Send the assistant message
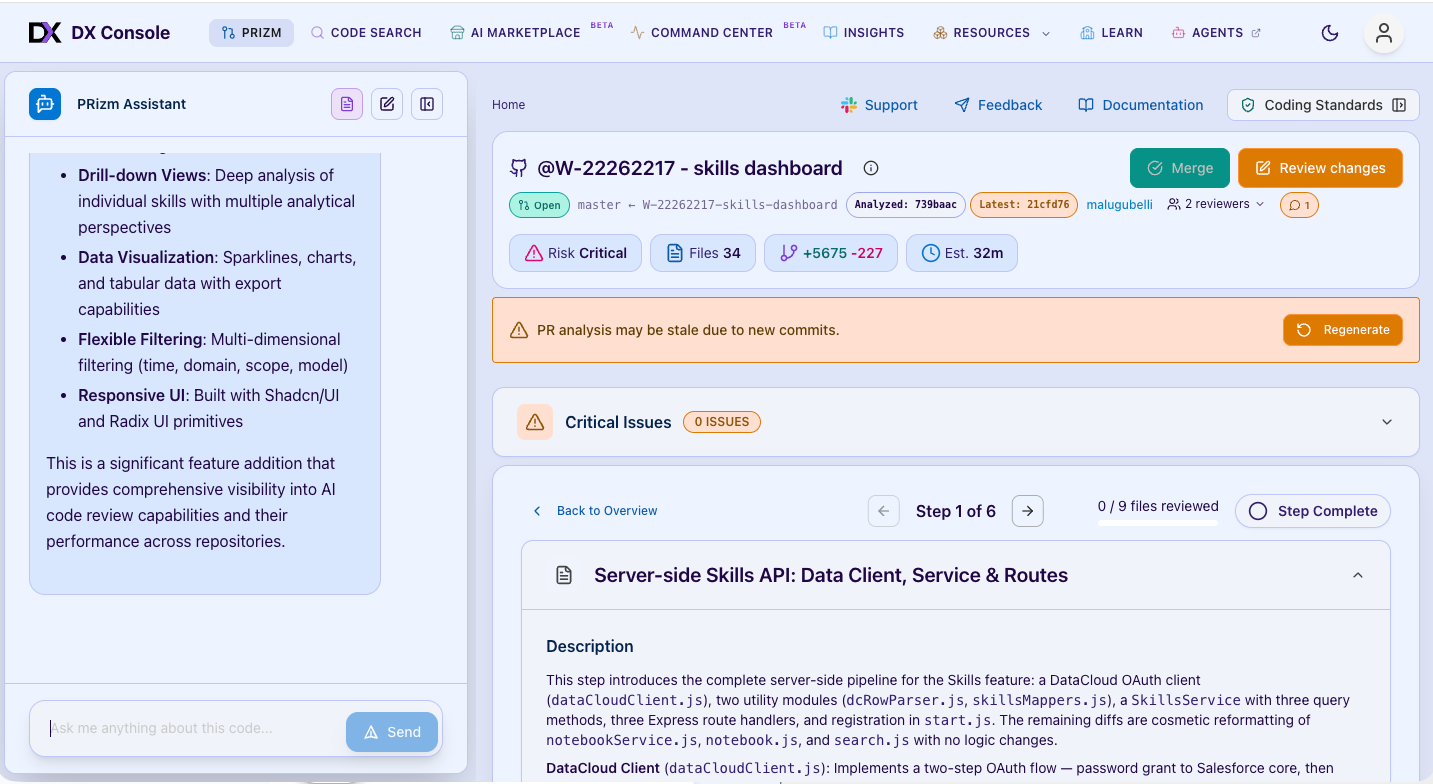Image resolution: width=1433 pixels, height=784 pixels. [x=392, y=732]
